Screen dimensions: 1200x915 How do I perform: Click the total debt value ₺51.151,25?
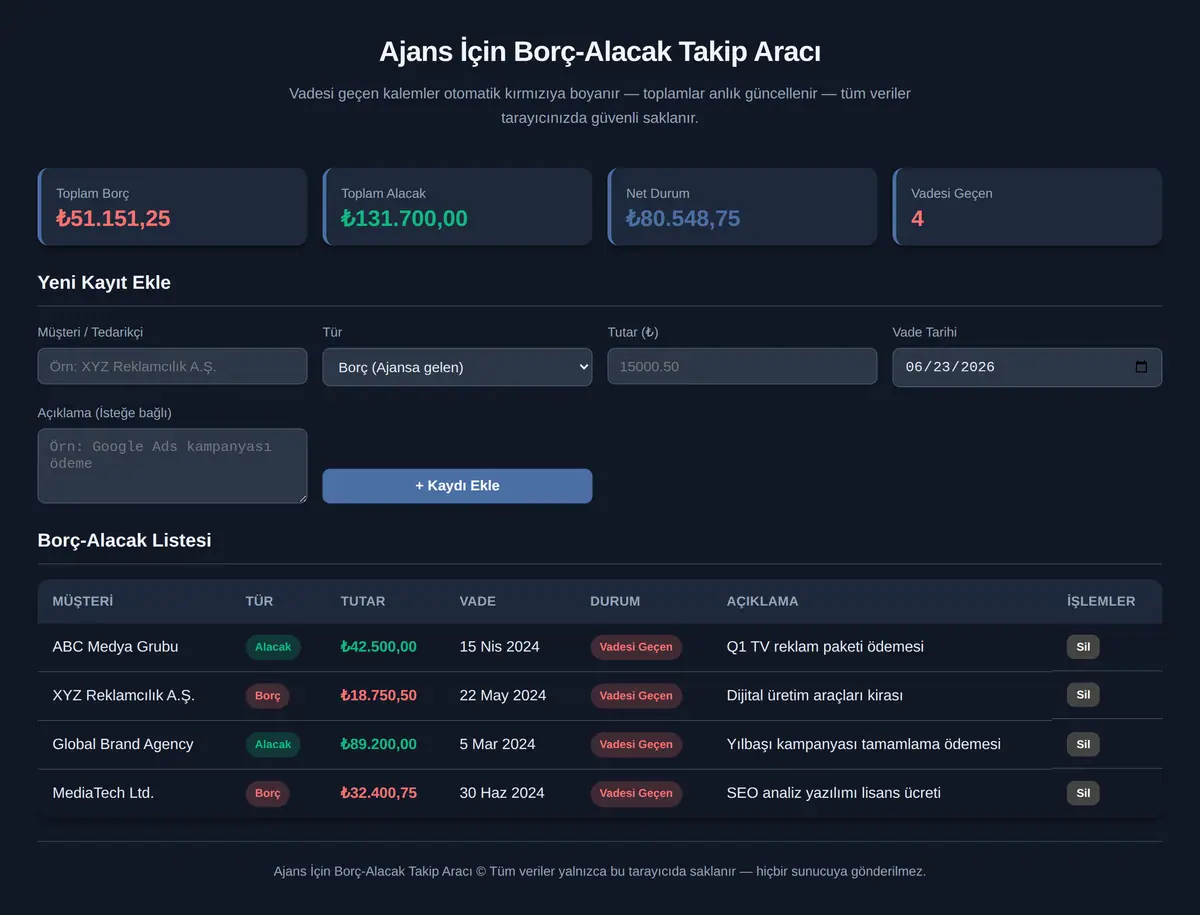tap(113, 218)
